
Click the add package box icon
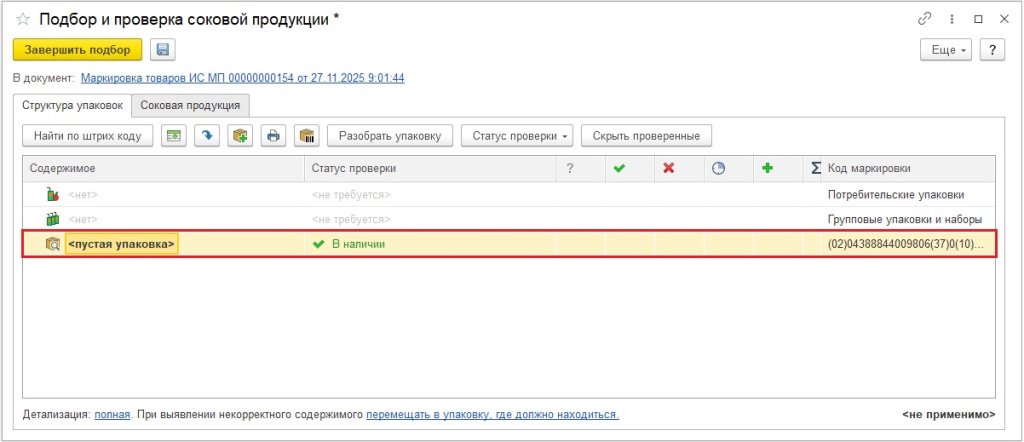(239, 136)
